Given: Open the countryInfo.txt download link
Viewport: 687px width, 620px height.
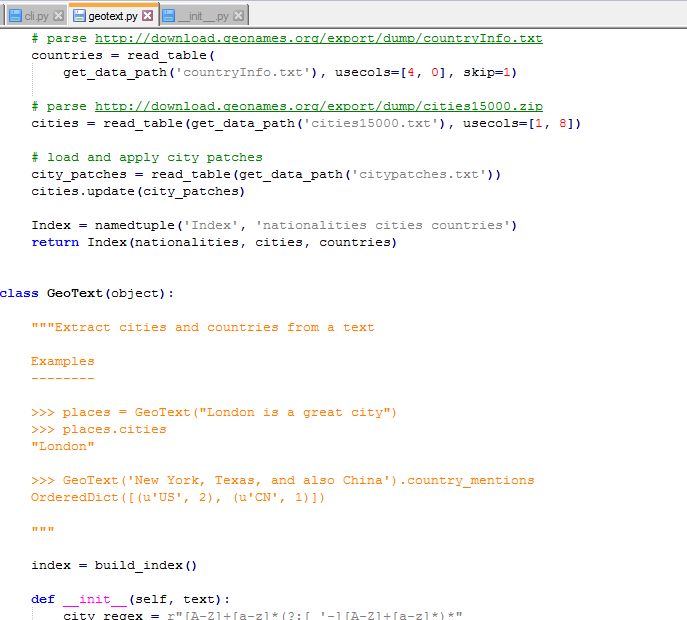Looking at the screenshot, I should click(x=319, y=39).
